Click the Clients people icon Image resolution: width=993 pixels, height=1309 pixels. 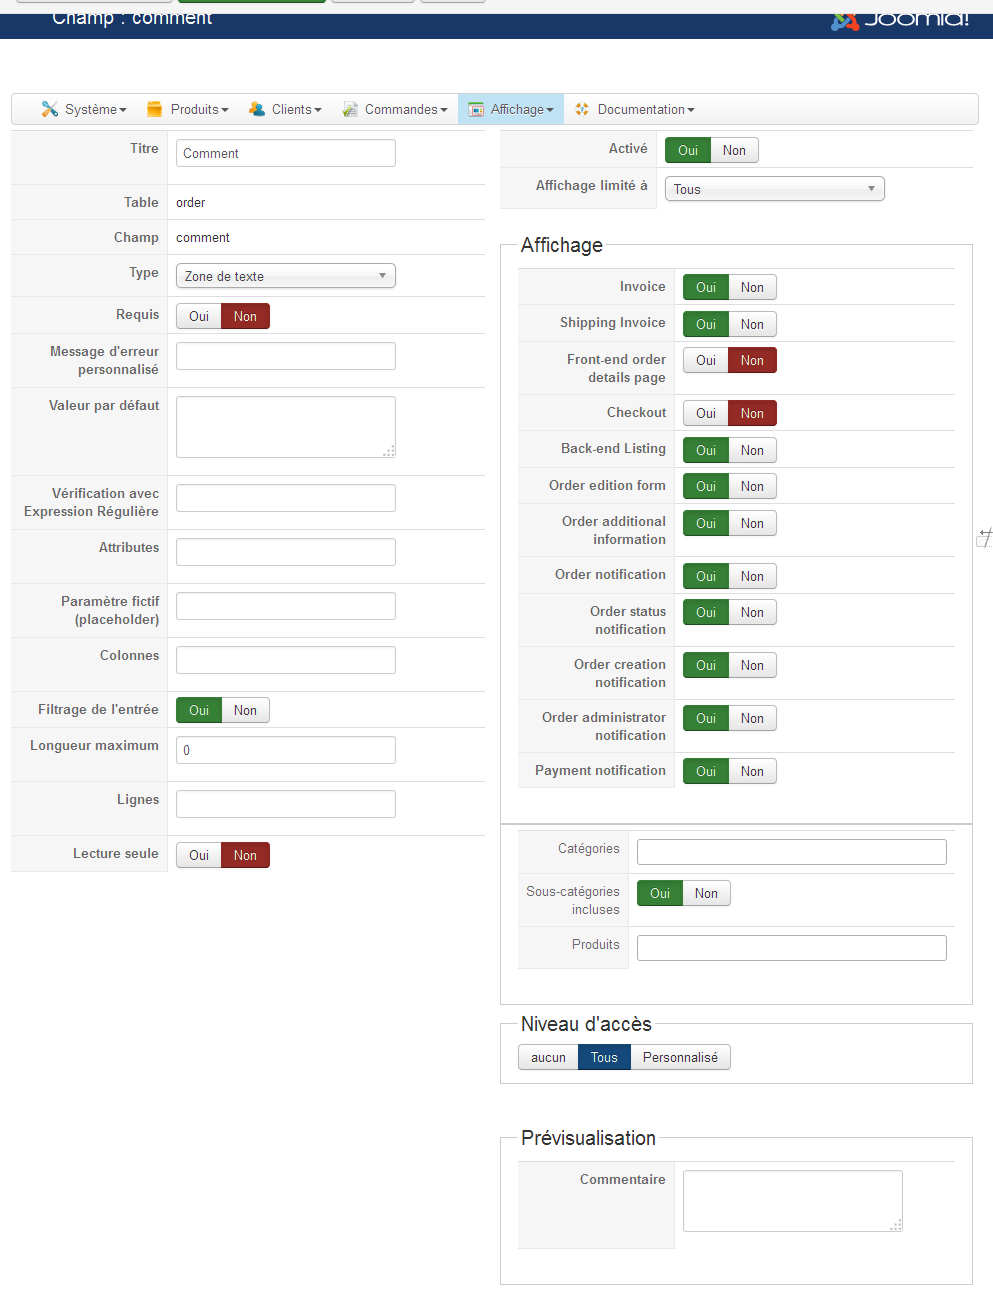pos(257,109)
